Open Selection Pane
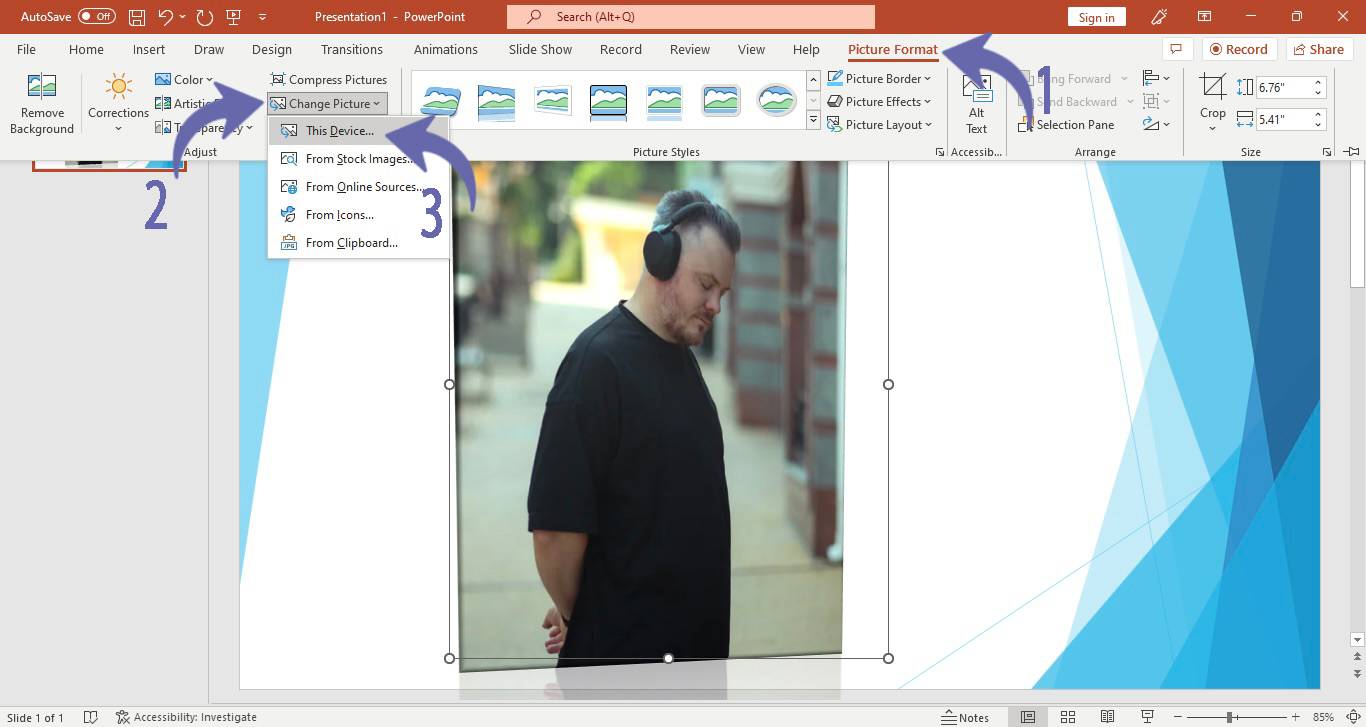The image size is (1366, 727). (x=1066, y=125)
